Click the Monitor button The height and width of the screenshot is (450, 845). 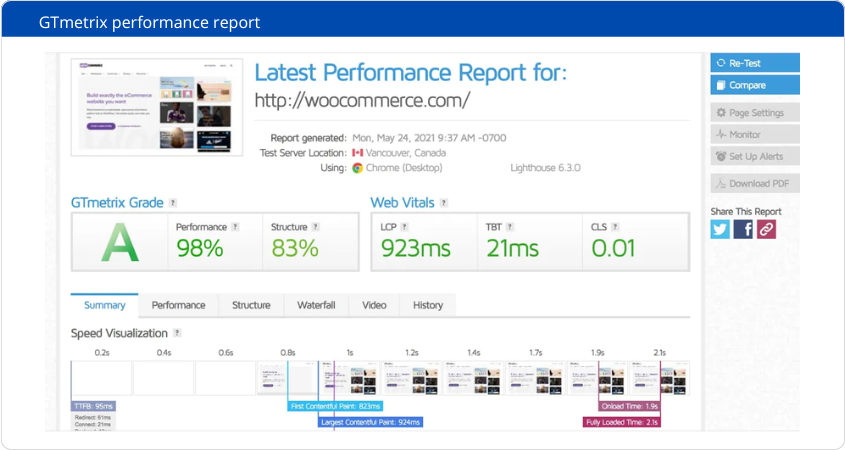[x=754, y=134]
